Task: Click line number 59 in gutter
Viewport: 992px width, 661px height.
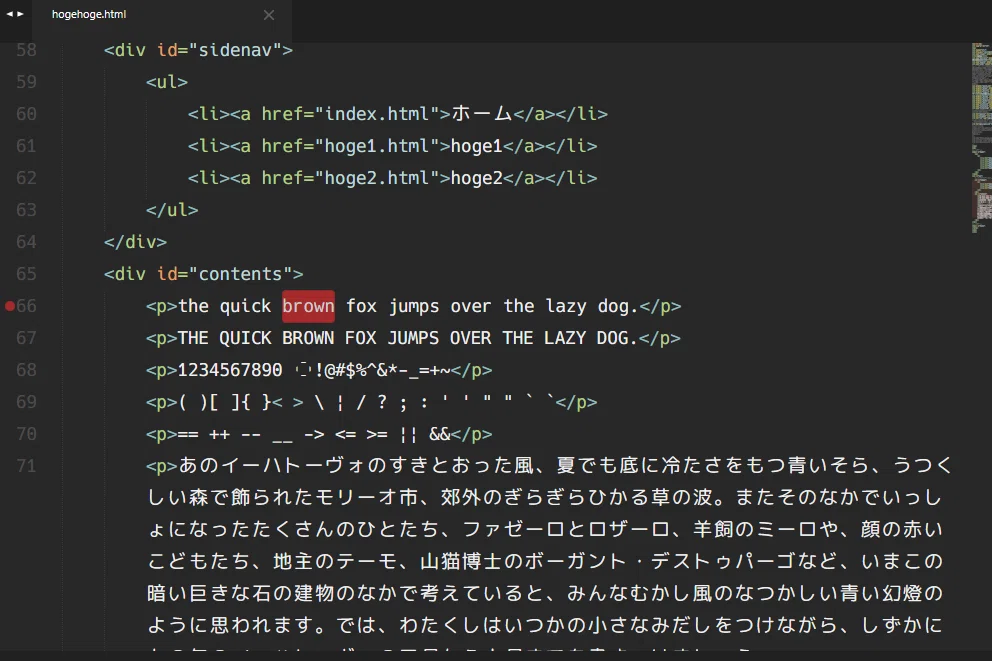Action: [26, 82]
